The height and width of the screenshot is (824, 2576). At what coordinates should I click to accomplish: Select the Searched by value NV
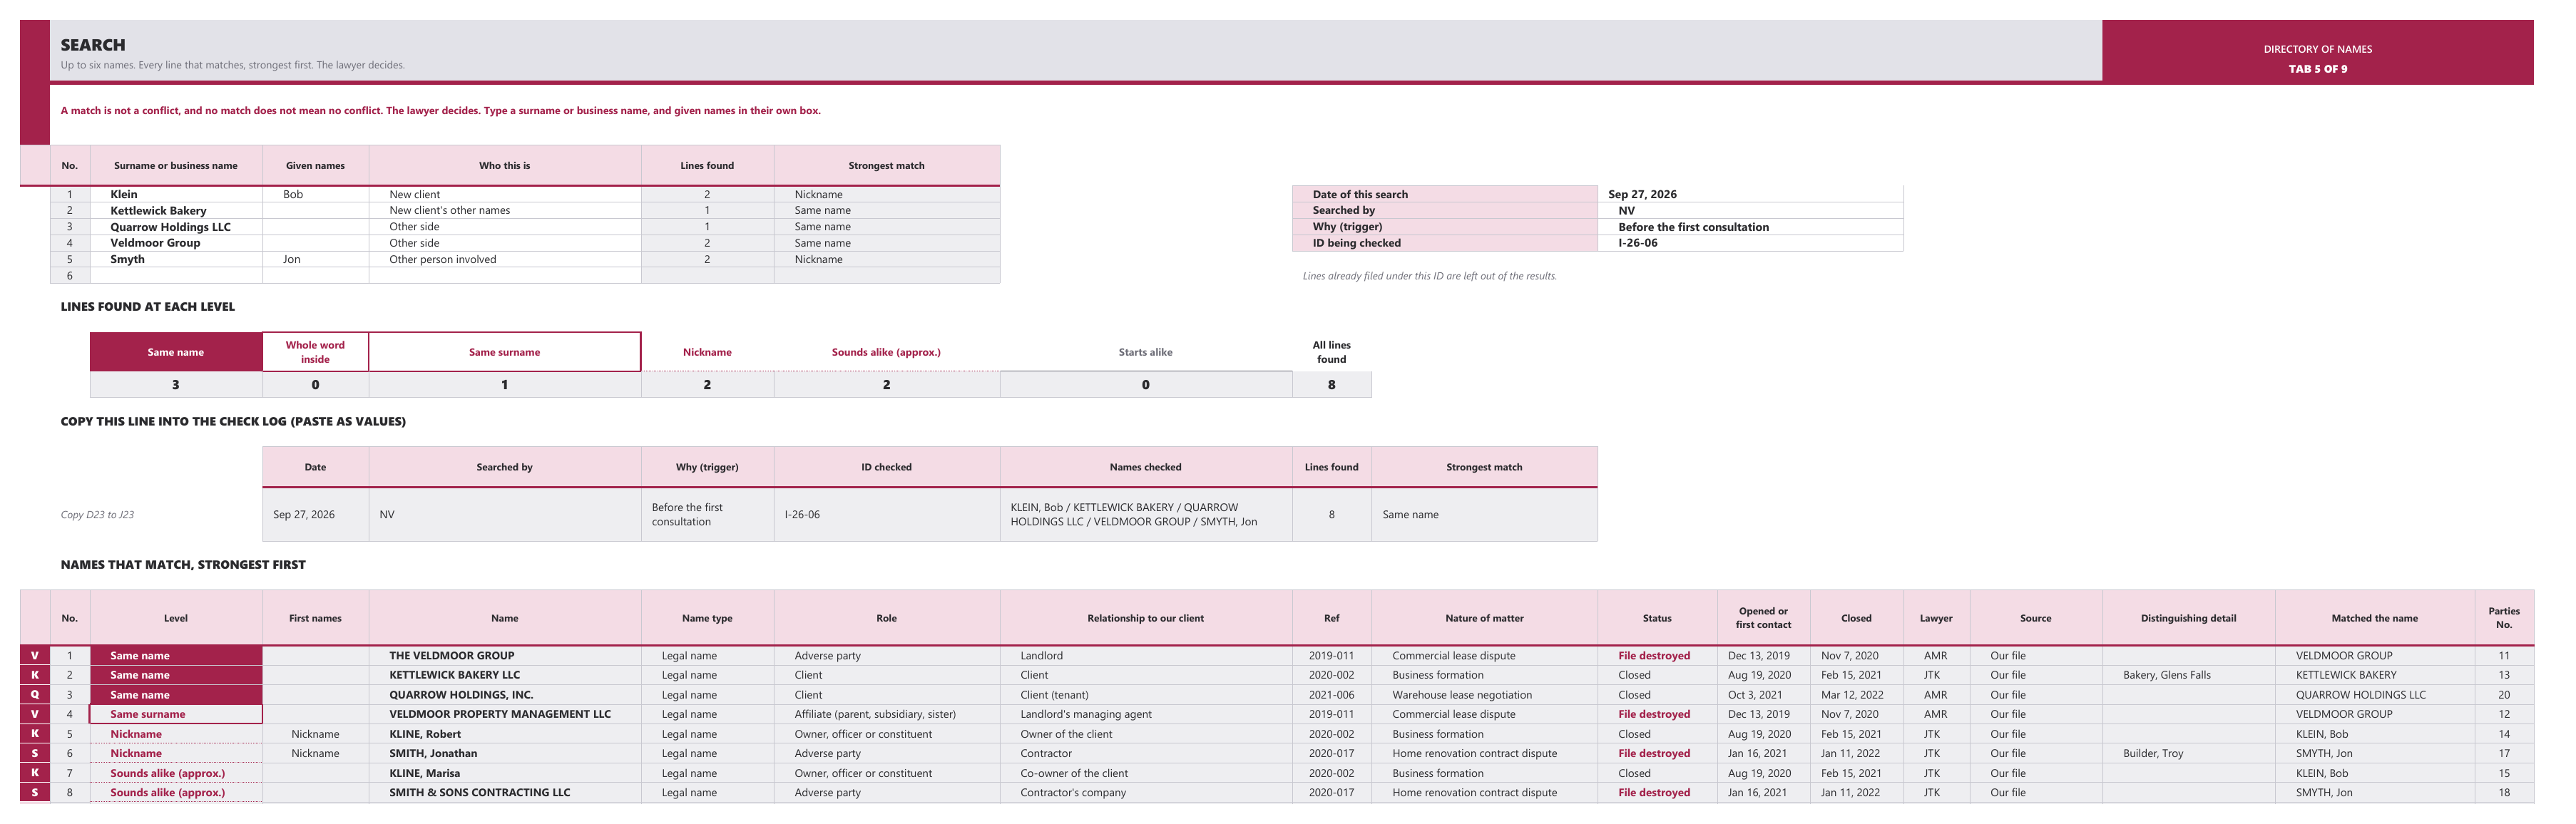pos(1750,210)
